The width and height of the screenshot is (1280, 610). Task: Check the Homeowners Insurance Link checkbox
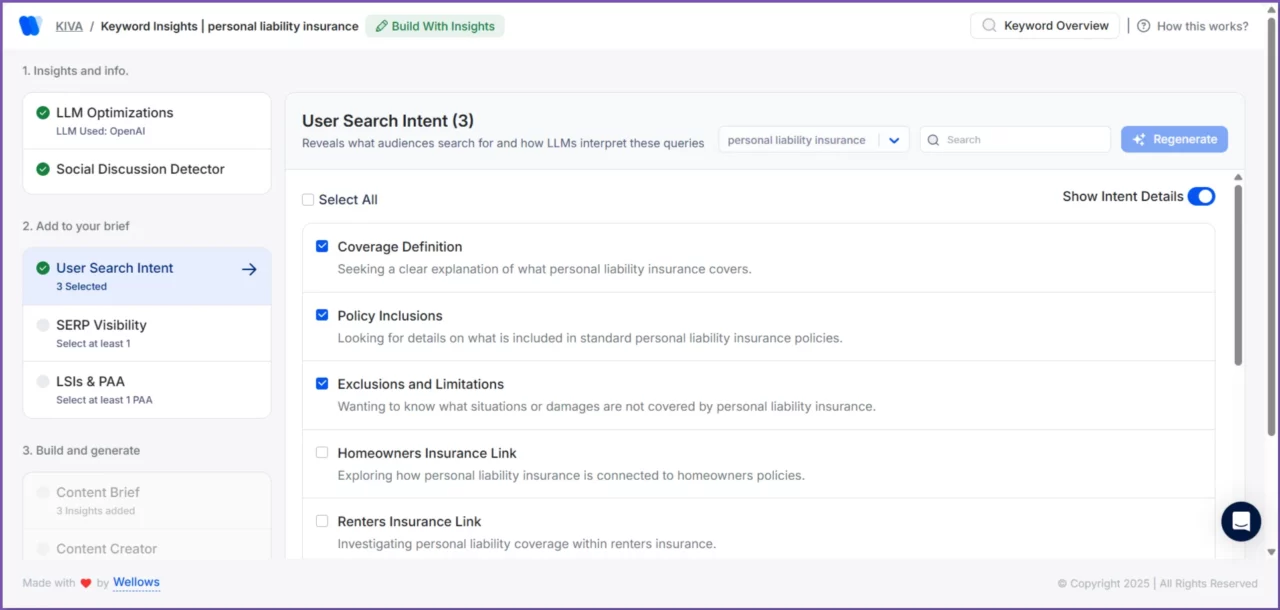(x=322, y=452)
